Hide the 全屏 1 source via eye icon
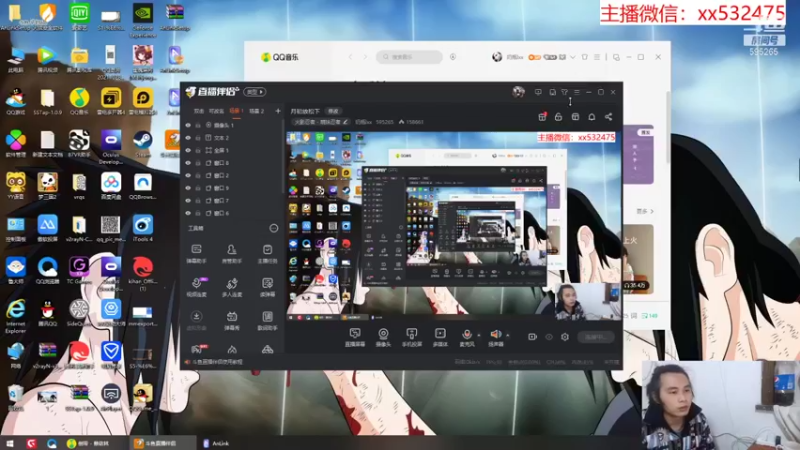 pyautogui.click(x=188, y=151)
